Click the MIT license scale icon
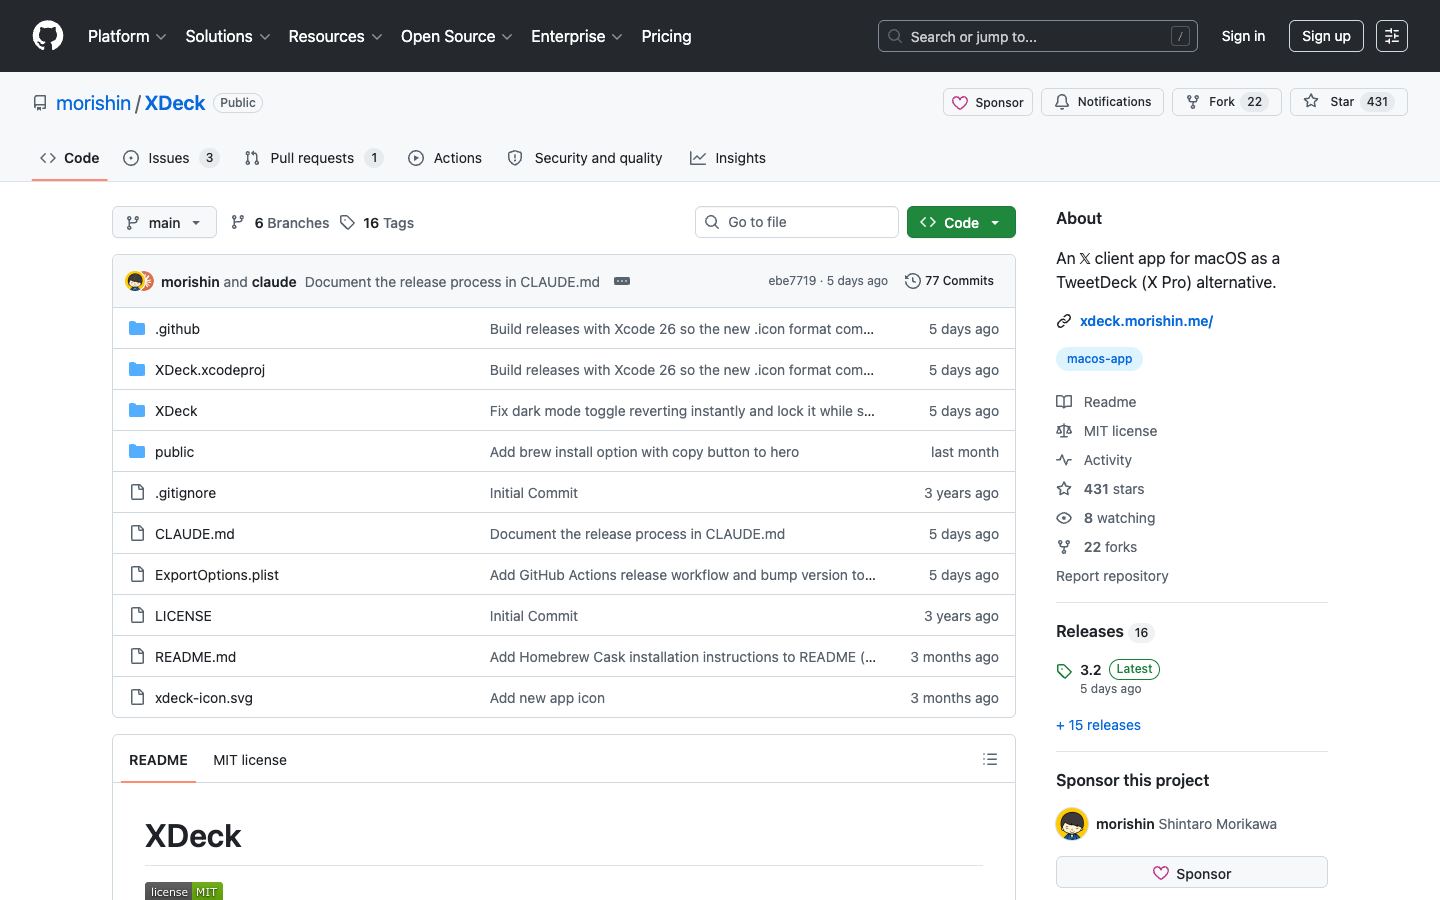1440x900 pixels. tap(1064, 431)
